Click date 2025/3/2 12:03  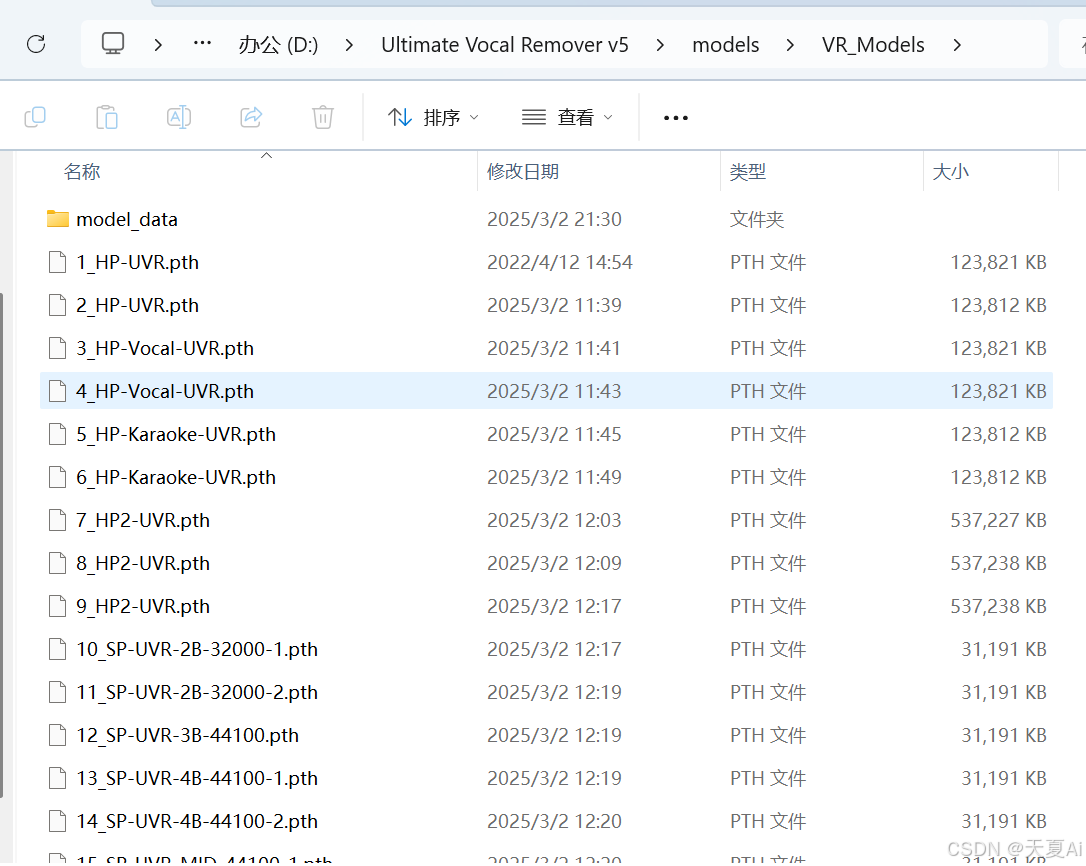point(554,520)
